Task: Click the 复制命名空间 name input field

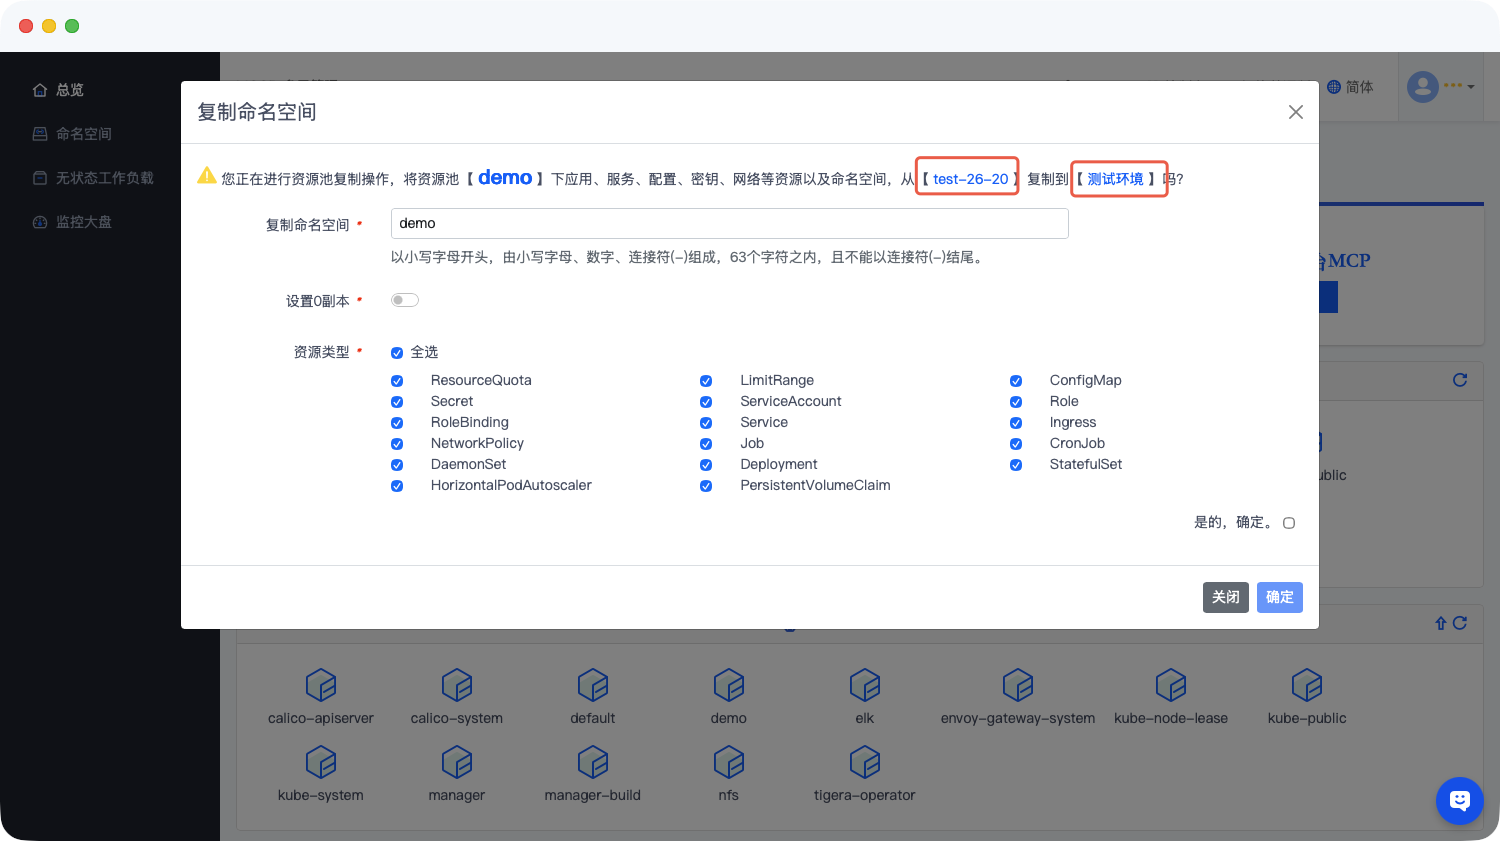Action: [x=729, y=224]
